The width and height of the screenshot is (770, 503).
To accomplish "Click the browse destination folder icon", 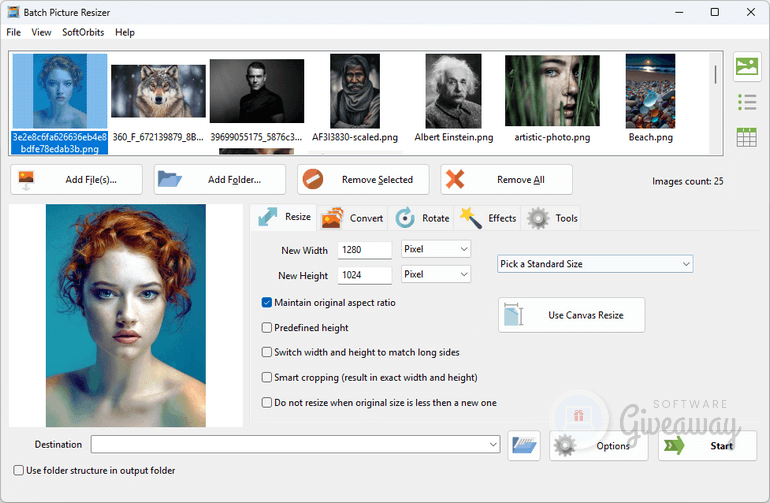I will click(x=524, y=445).
